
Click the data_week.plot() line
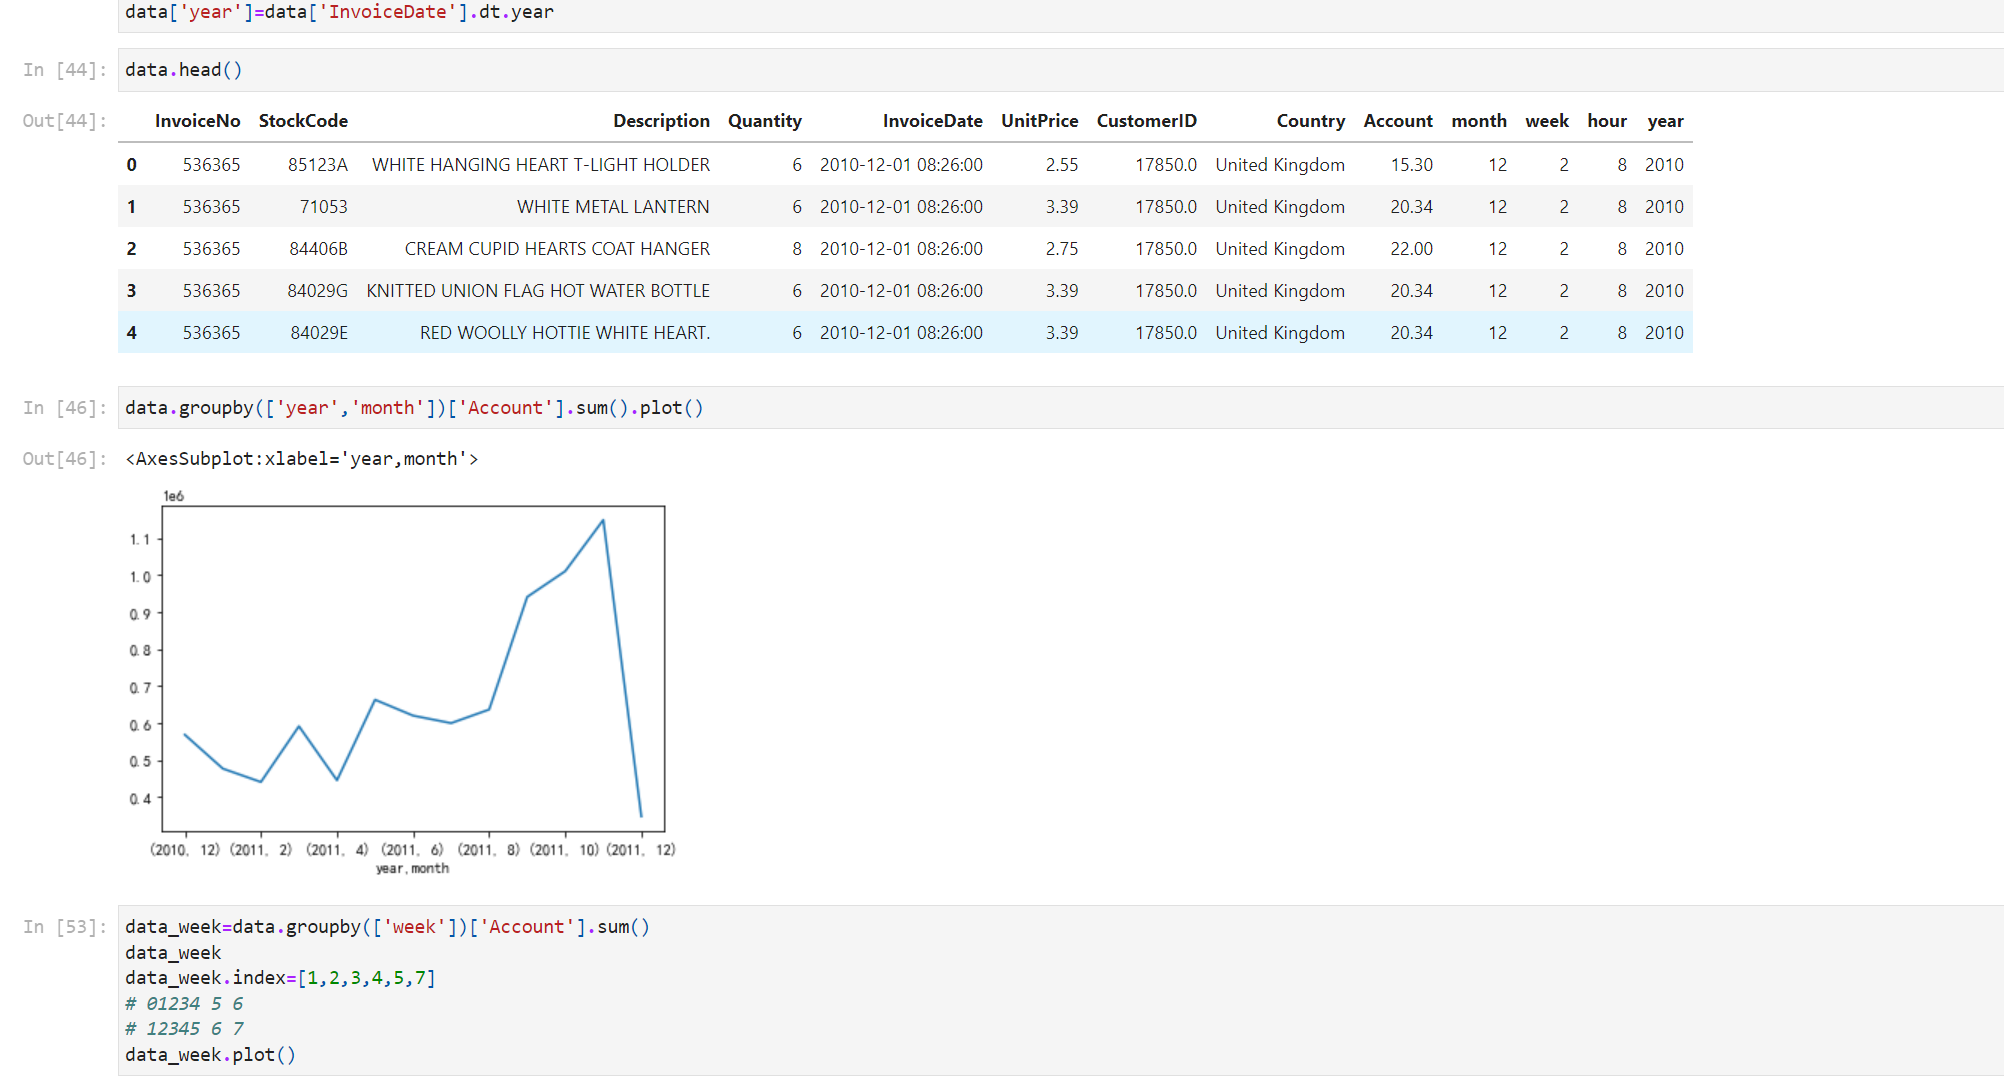(x=210, y=1055)
